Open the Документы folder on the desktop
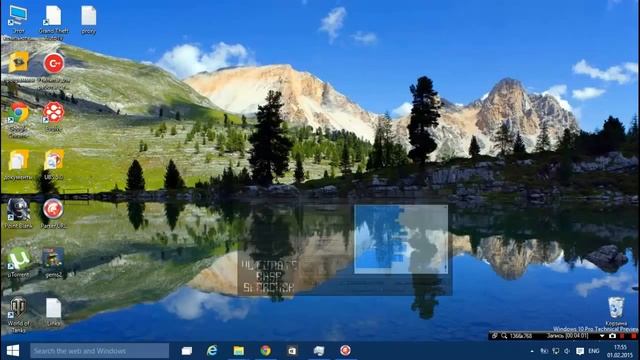The height and width of the screenshot is (360, 640). click(x=18, y=165)
